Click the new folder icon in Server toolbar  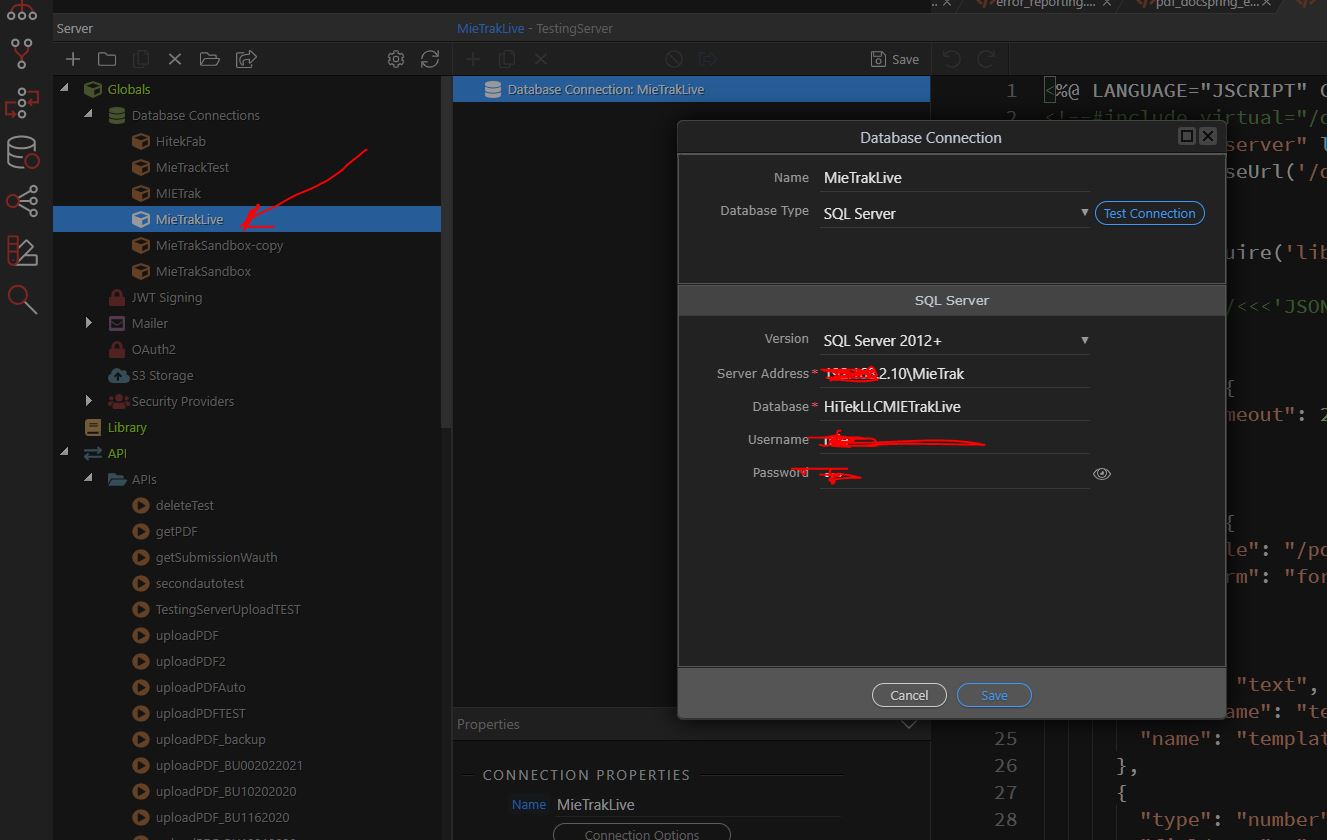(107, 60)
